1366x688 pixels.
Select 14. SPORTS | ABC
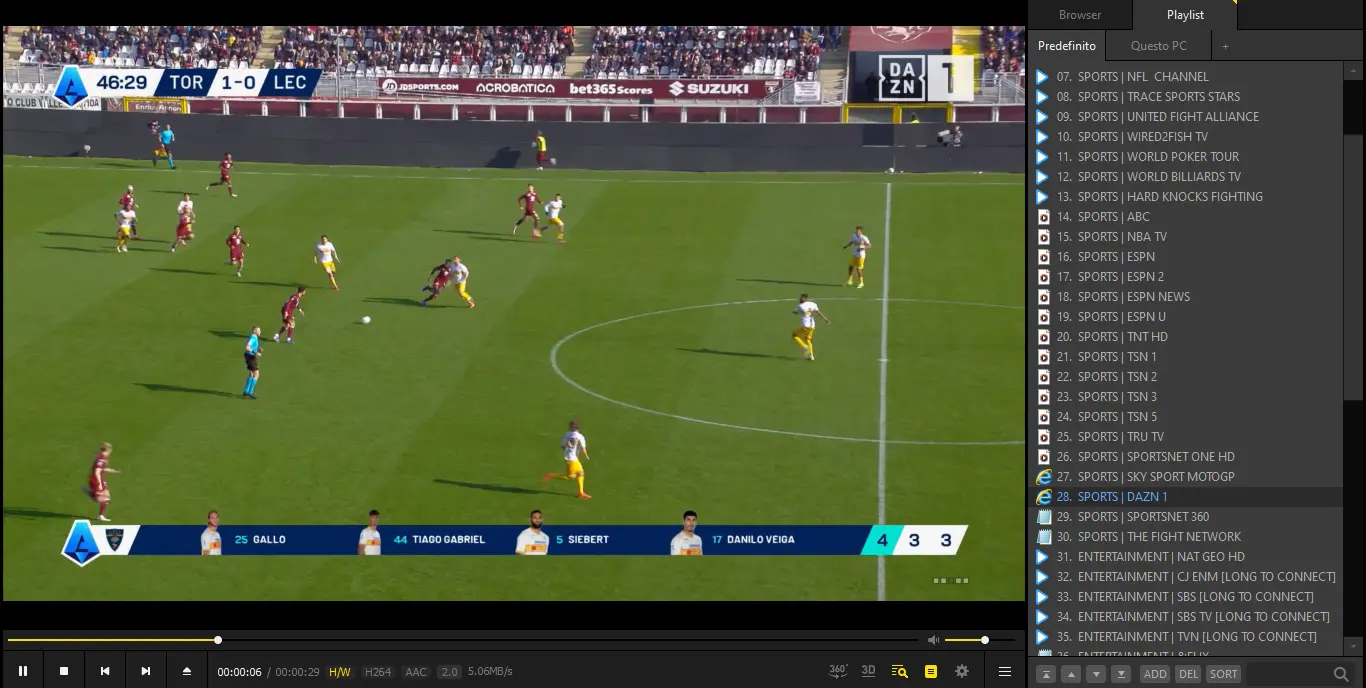click(x=1185, y=217)
